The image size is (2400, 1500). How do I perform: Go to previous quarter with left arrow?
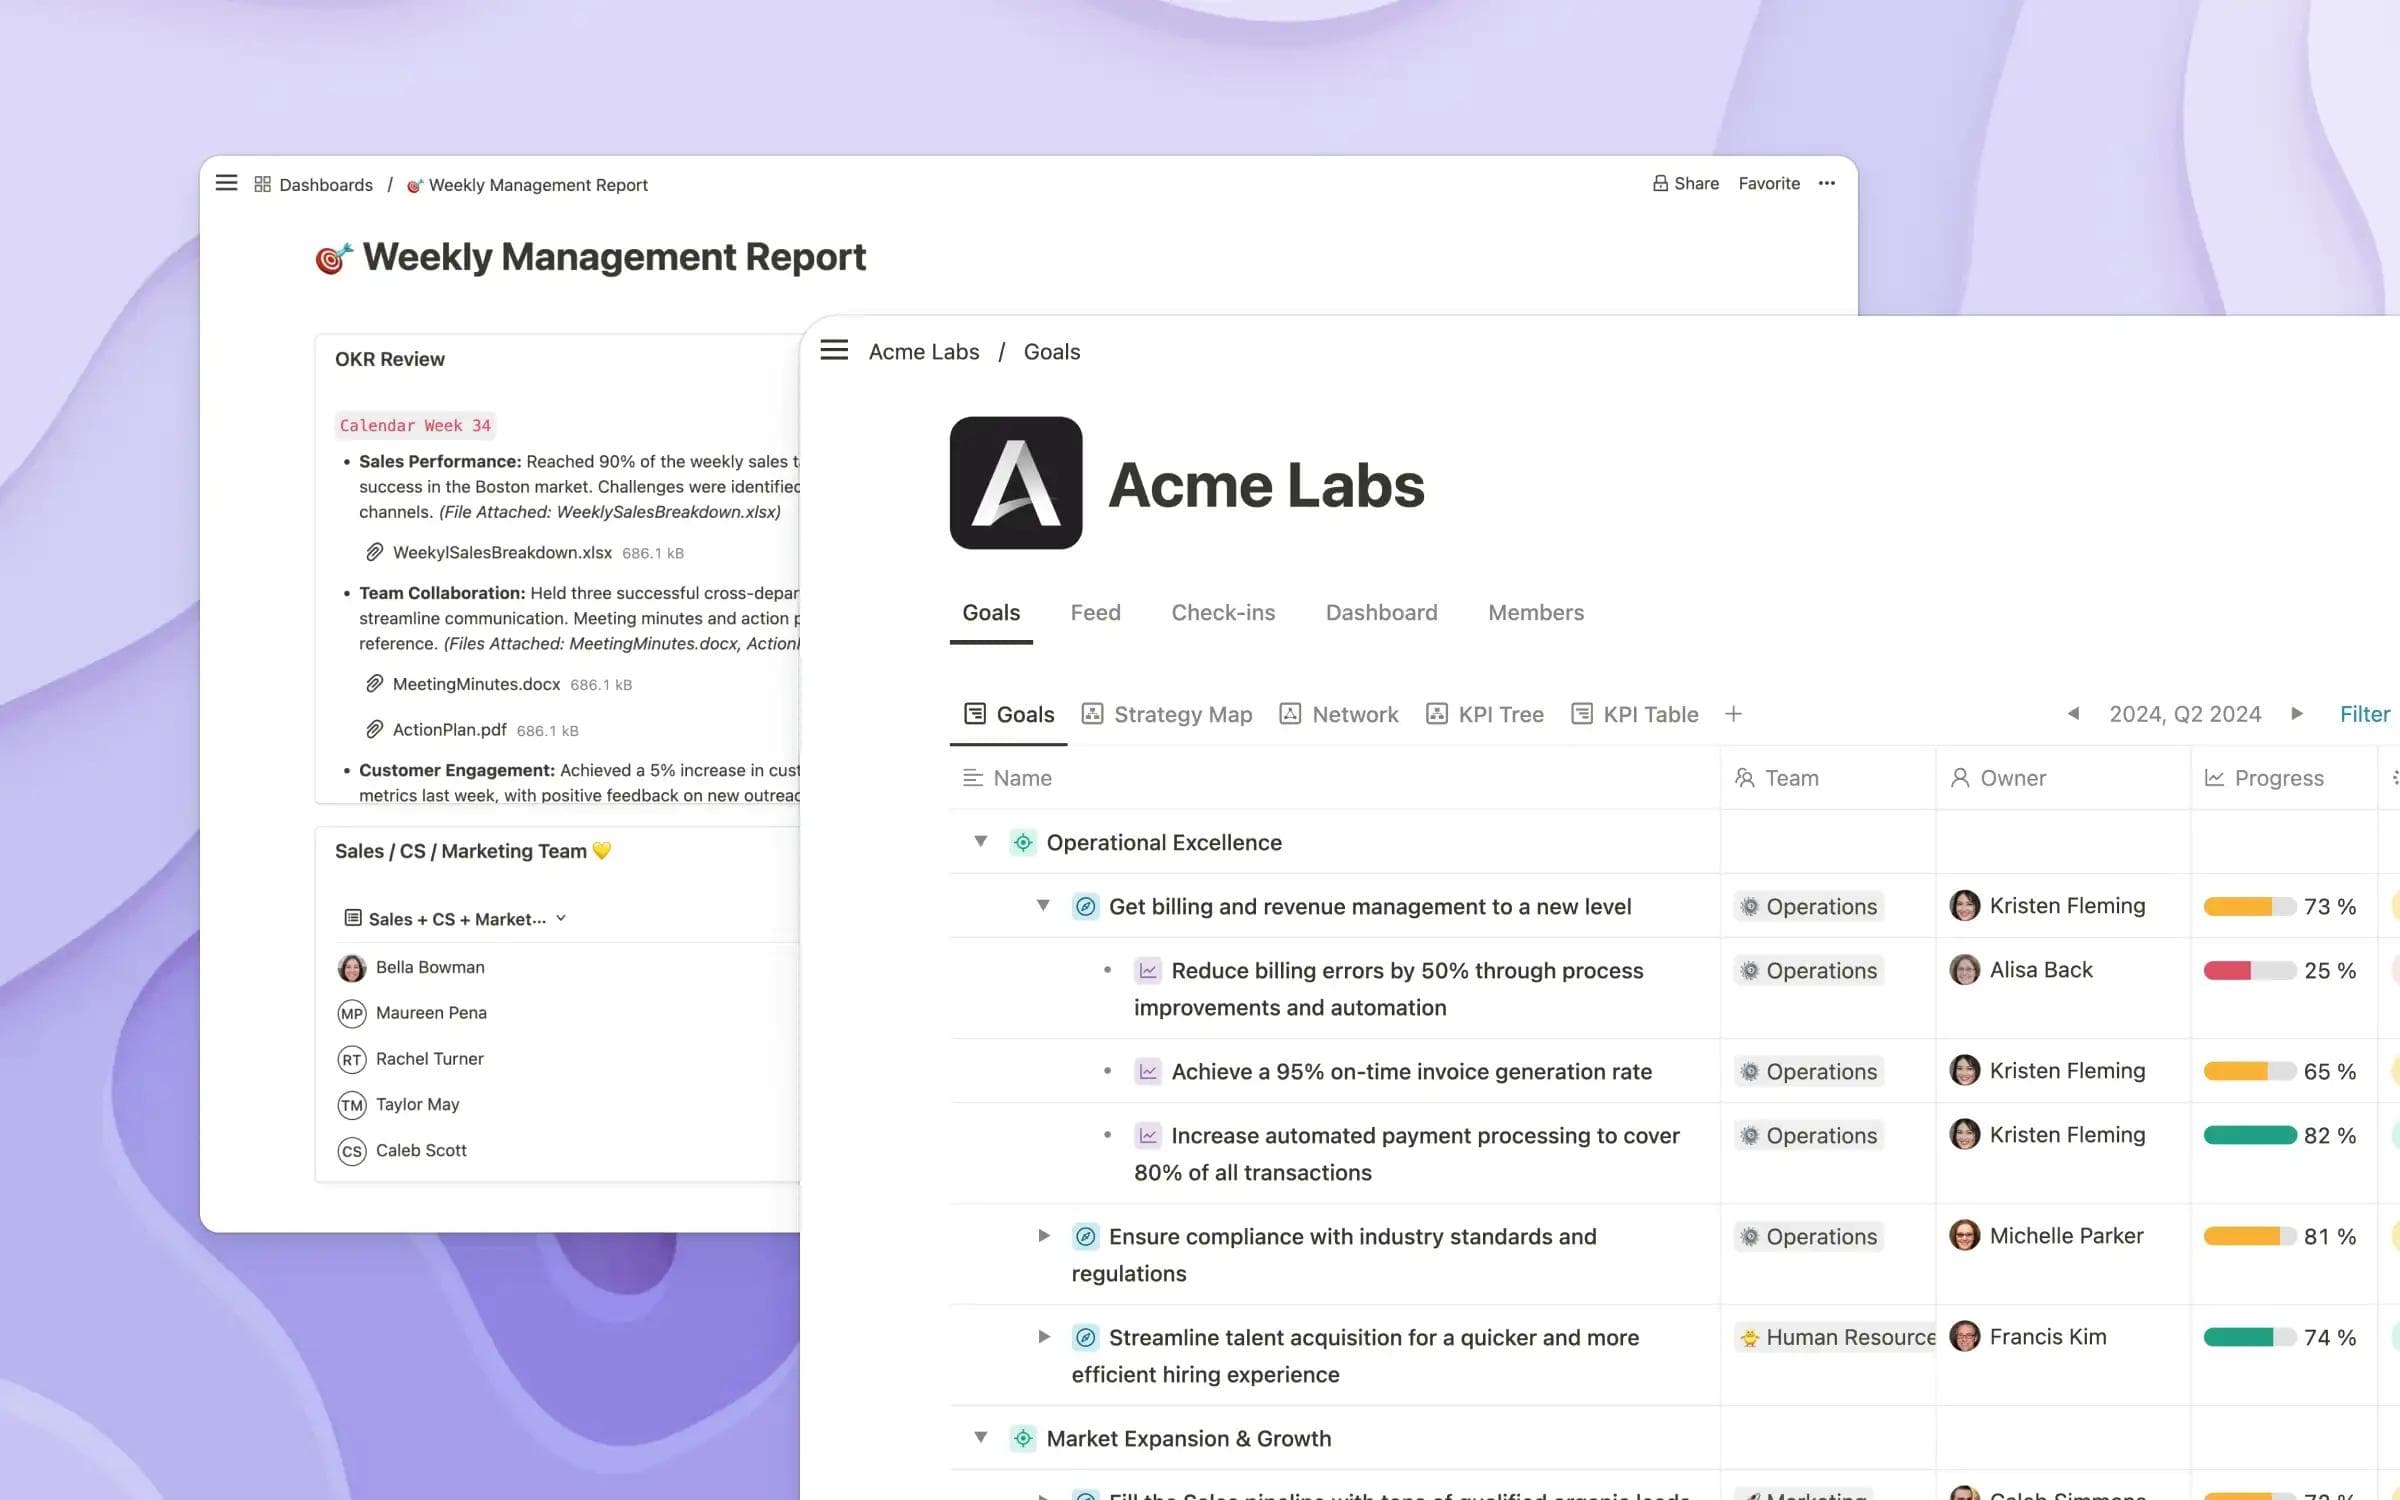click(x=2073, y=714)
